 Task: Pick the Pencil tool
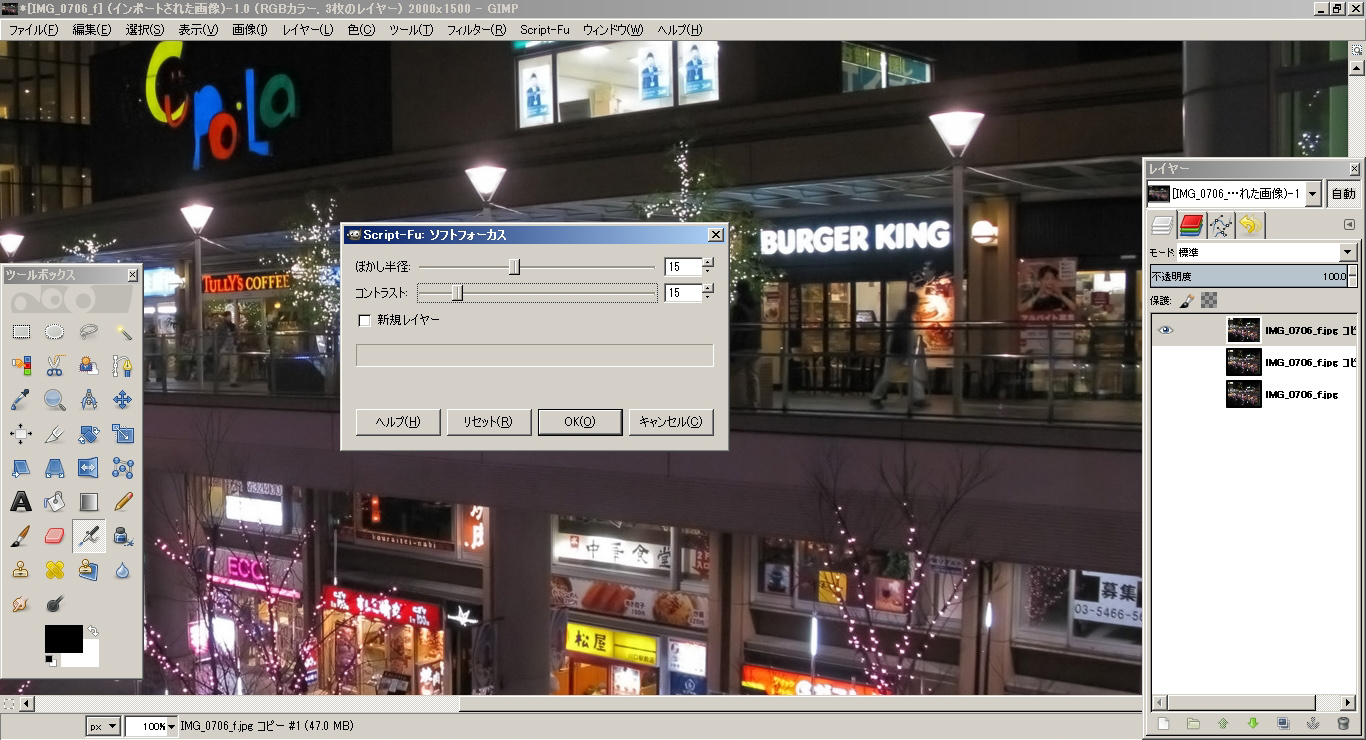[123, 502]
